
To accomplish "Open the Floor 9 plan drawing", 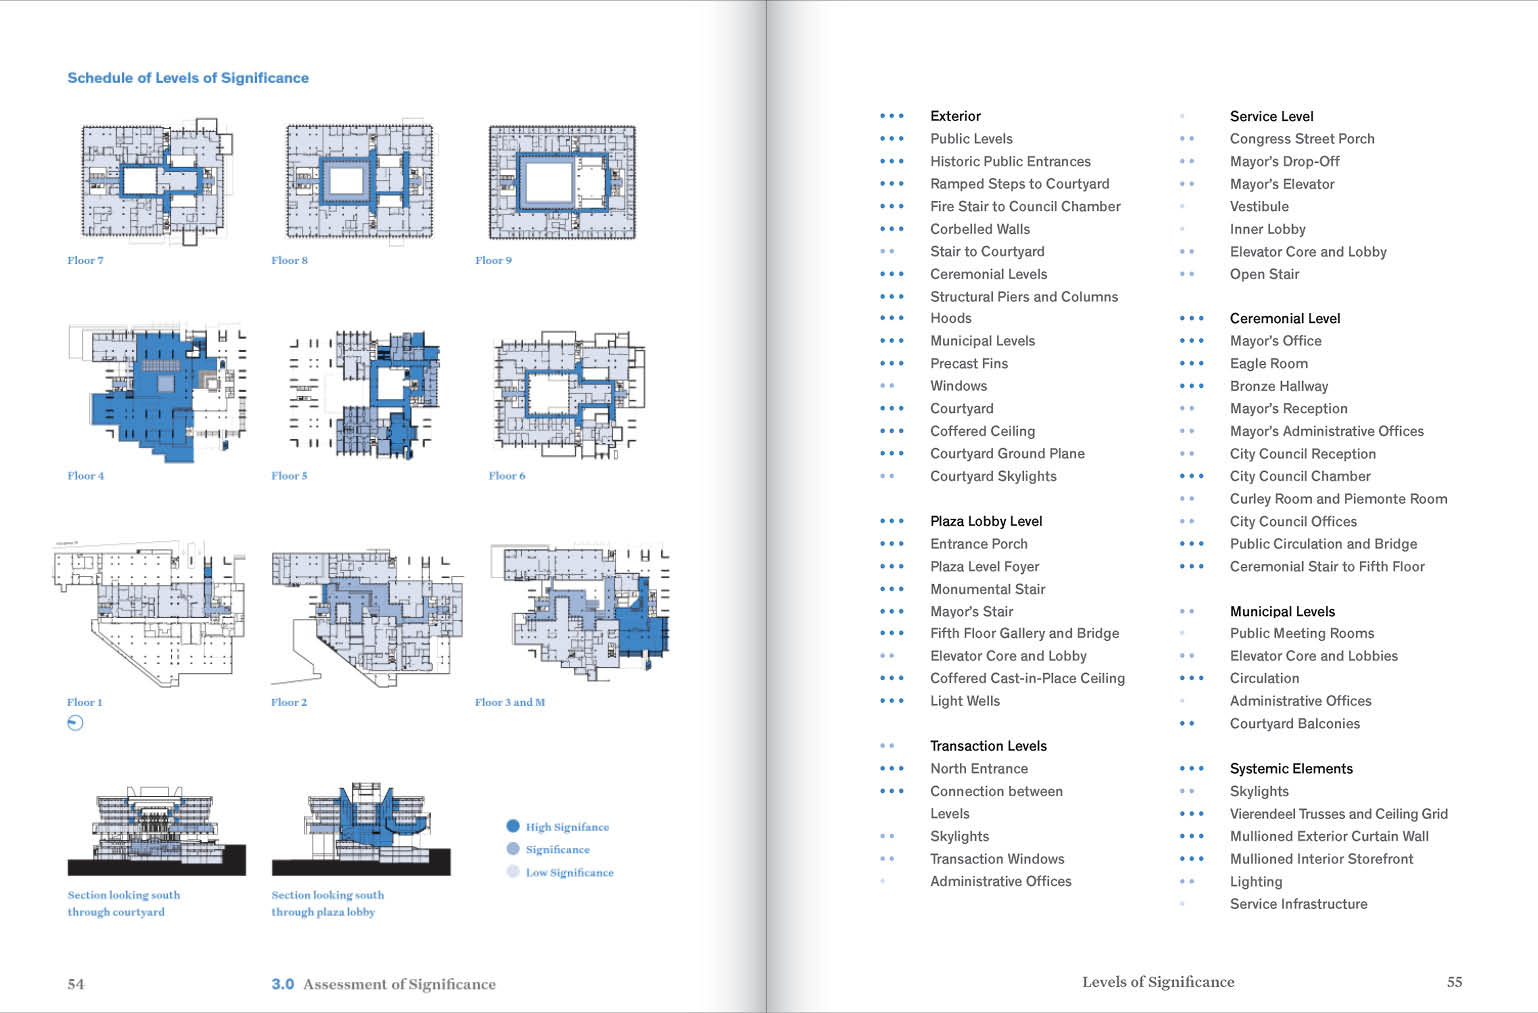I will click(561, 182).
